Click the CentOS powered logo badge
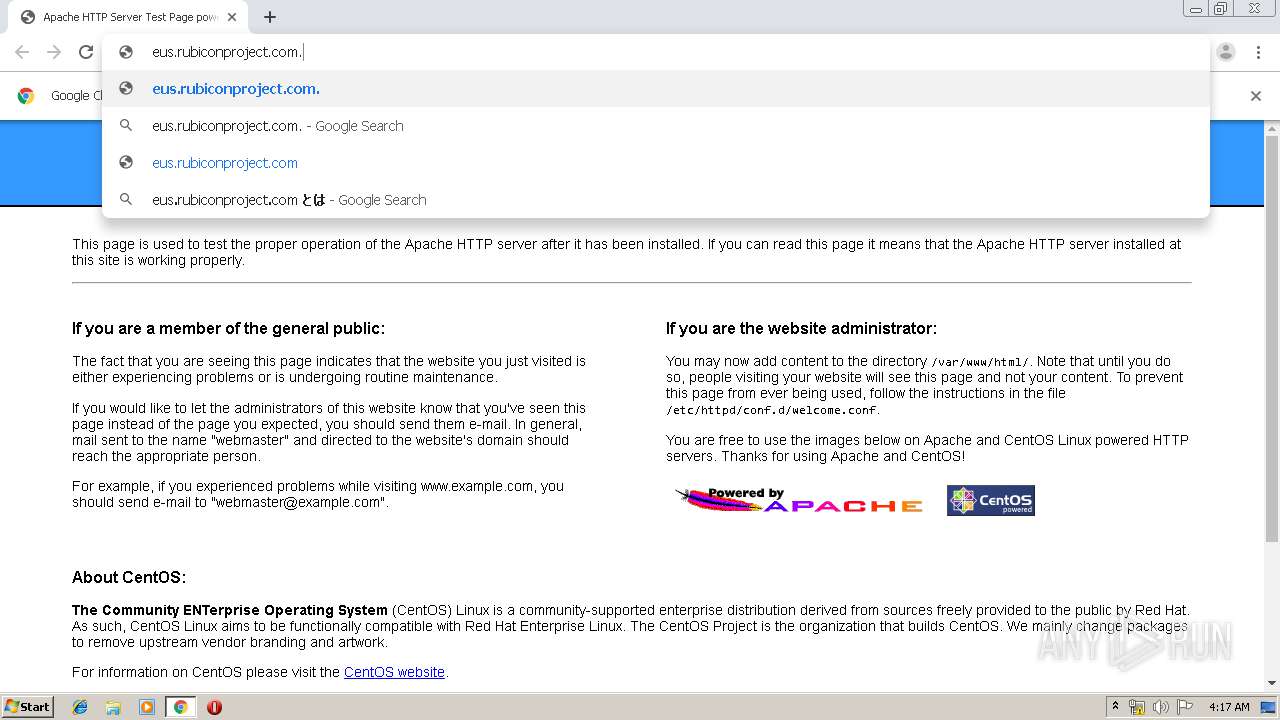 pos(991,500)
